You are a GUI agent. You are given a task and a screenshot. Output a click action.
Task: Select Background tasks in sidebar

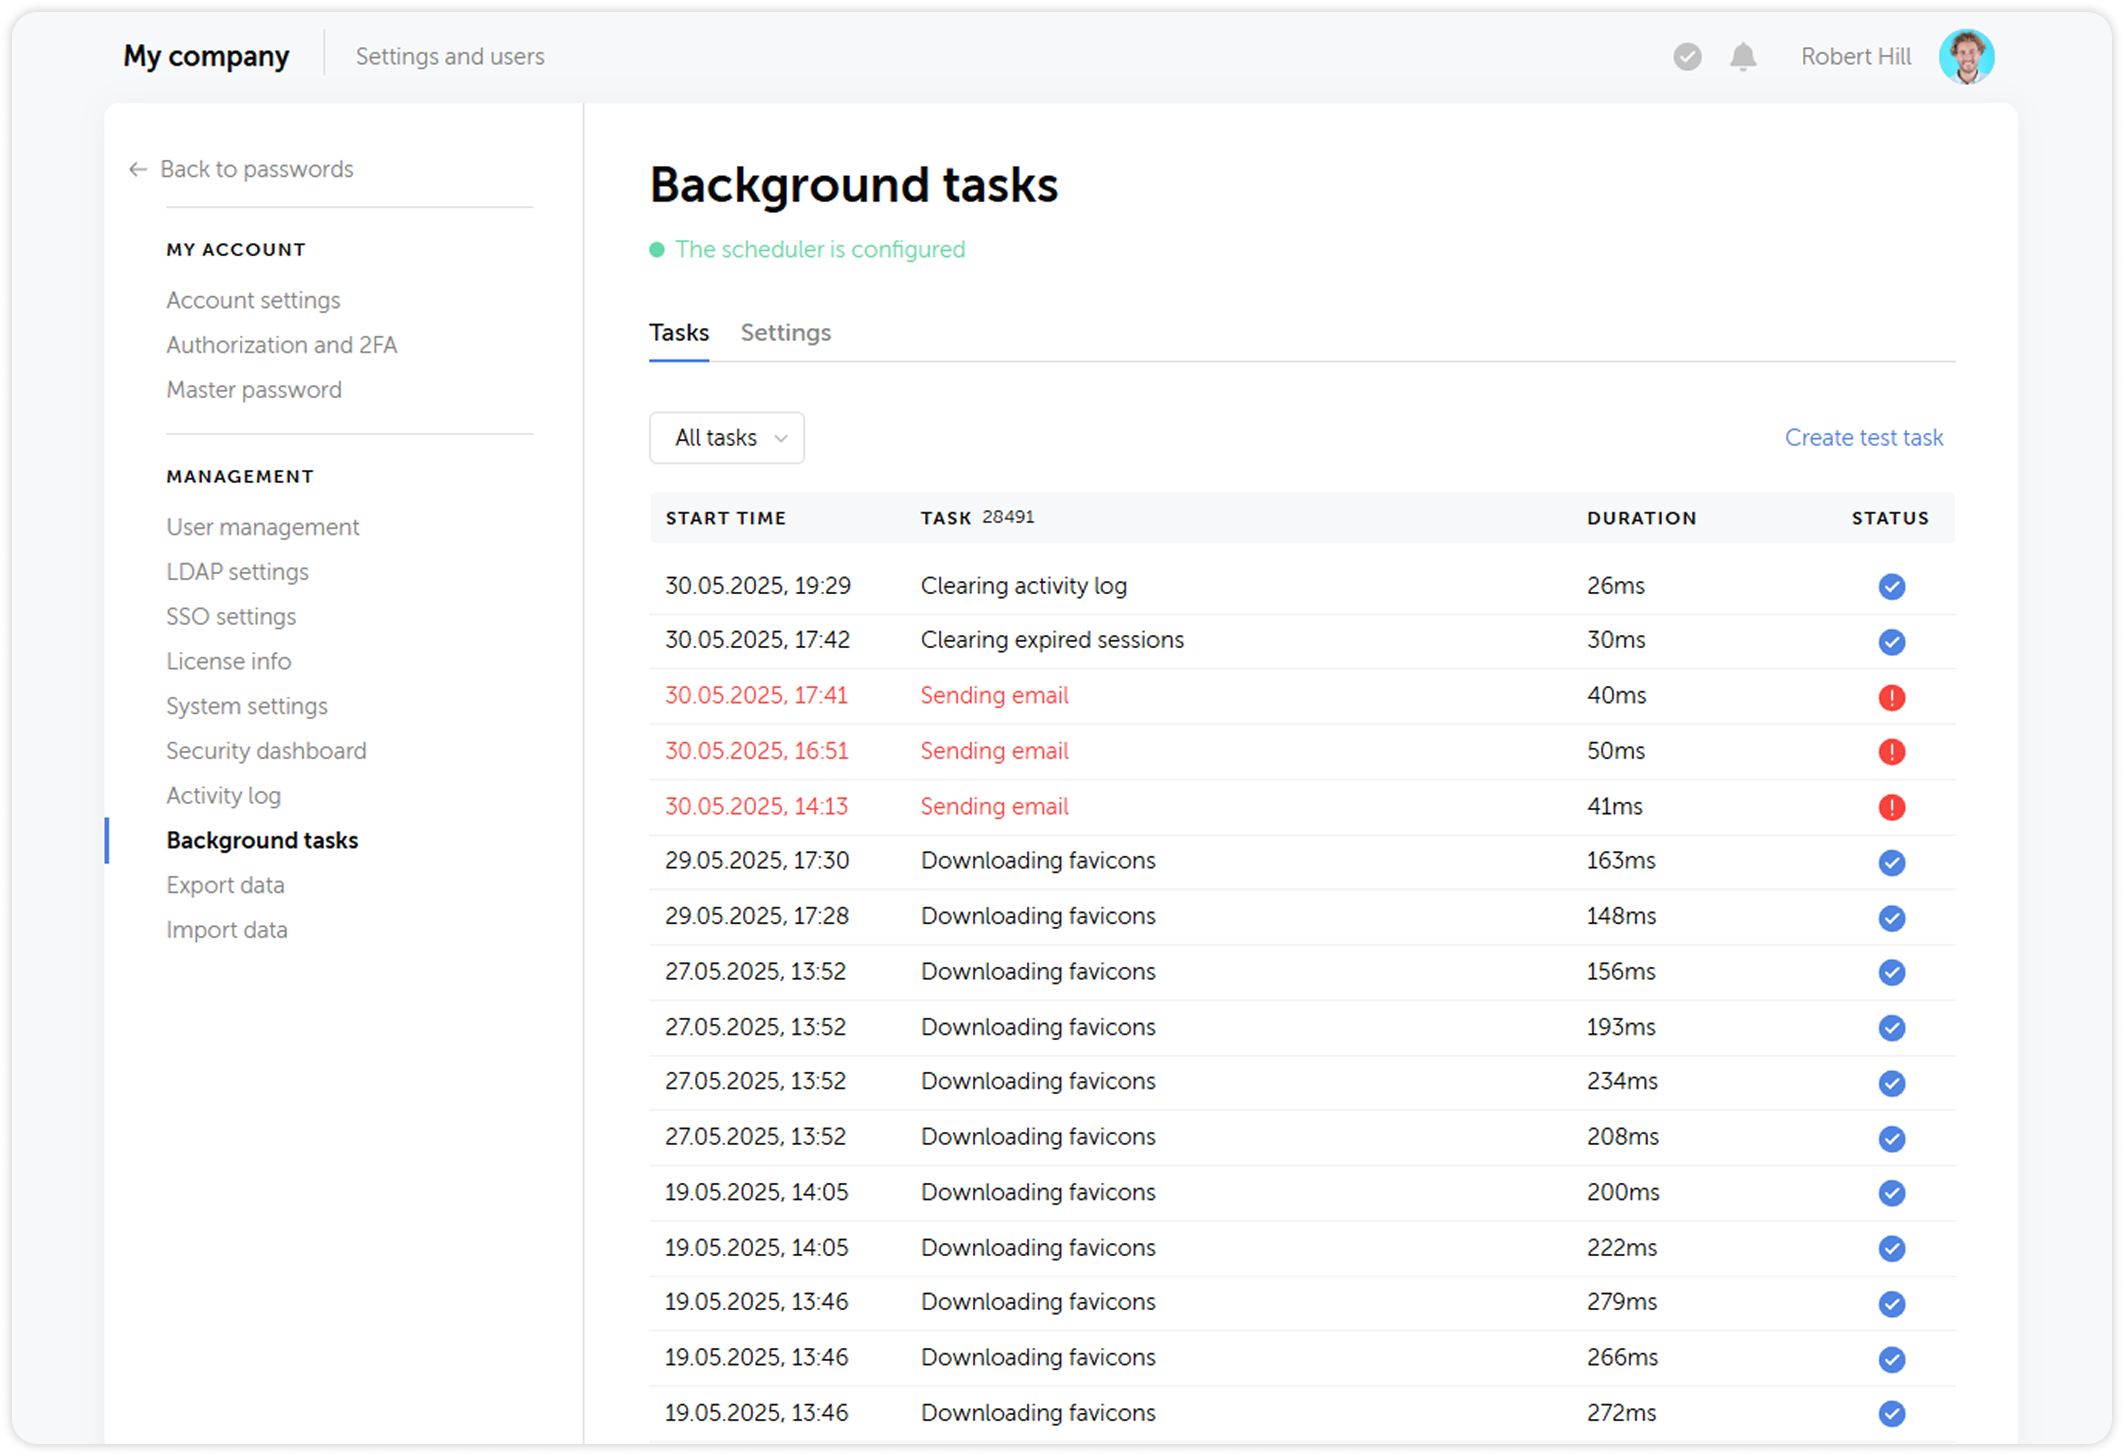point(262,841)
